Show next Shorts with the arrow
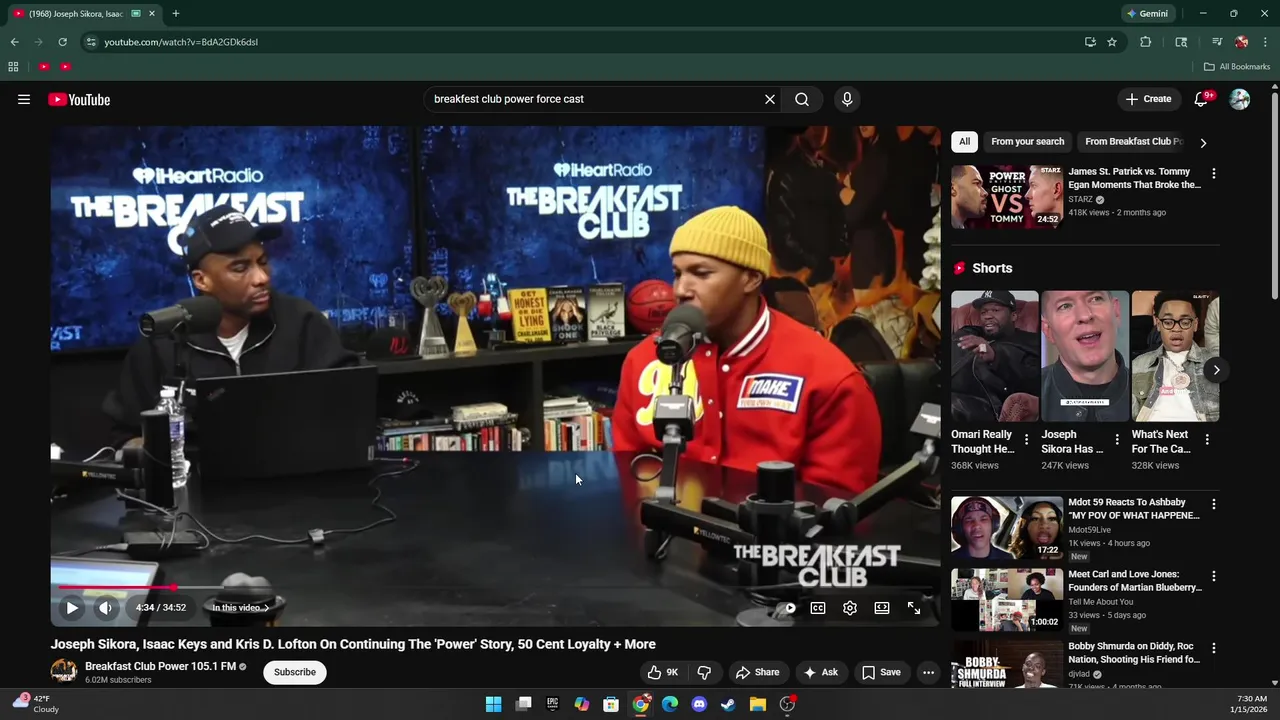This screenshot has width=1280, height=720. (x=1216, y=370)
